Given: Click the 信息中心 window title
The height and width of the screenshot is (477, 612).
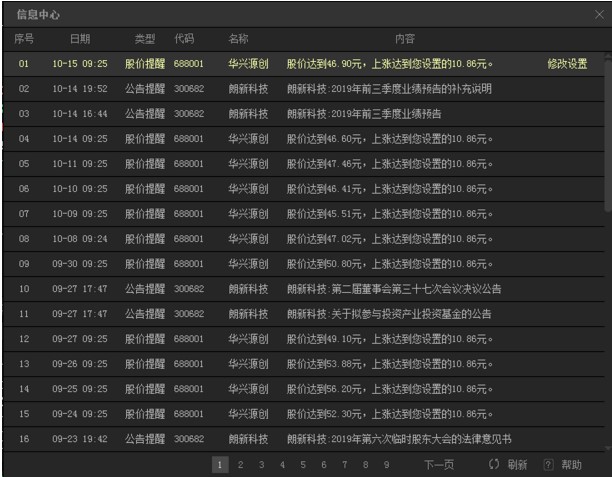Looking at the screenshot, I should pyautogui.click(x=38, y=15).
